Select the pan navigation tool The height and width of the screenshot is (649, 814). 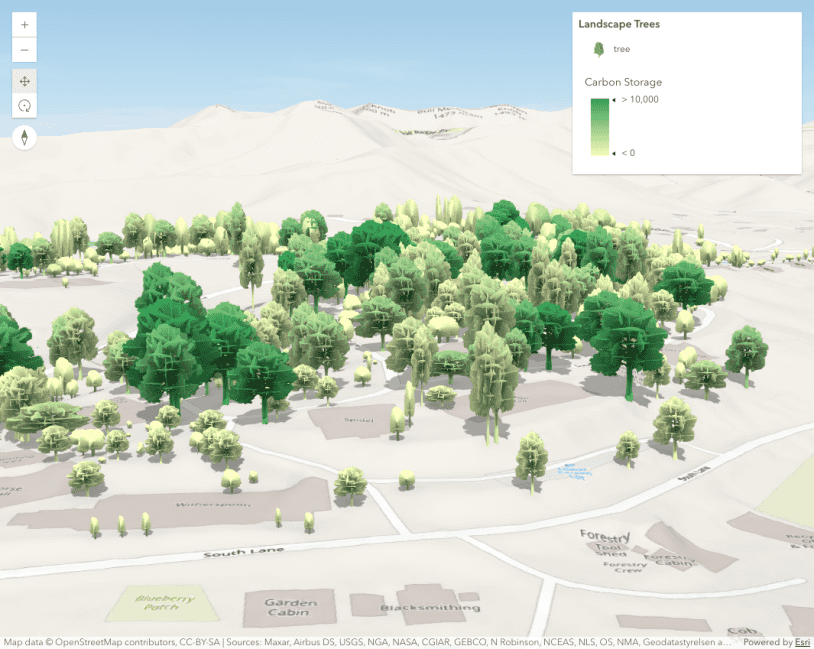pos(23,81)
